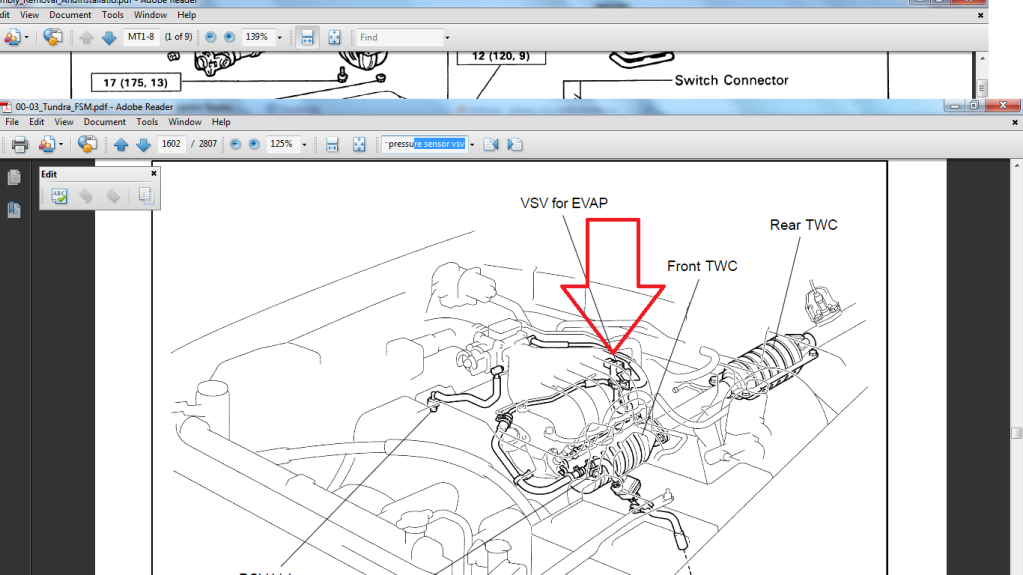
Task: Click Redo icon in Edit toolbar
Action: point(113,196)
